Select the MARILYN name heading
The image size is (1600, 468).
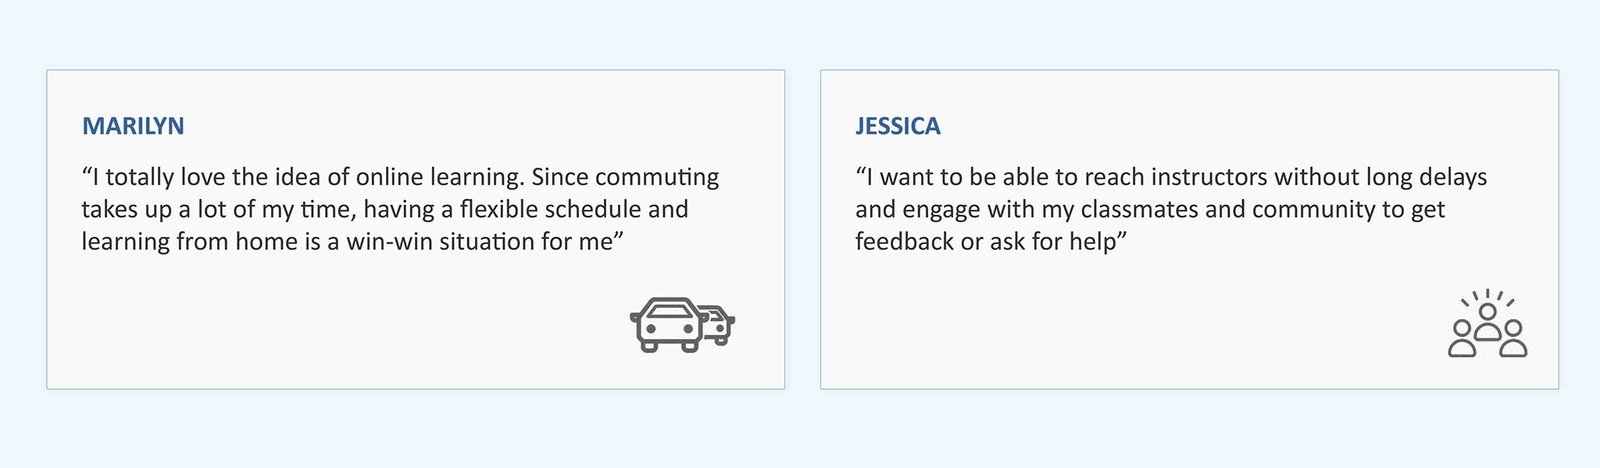133,126
